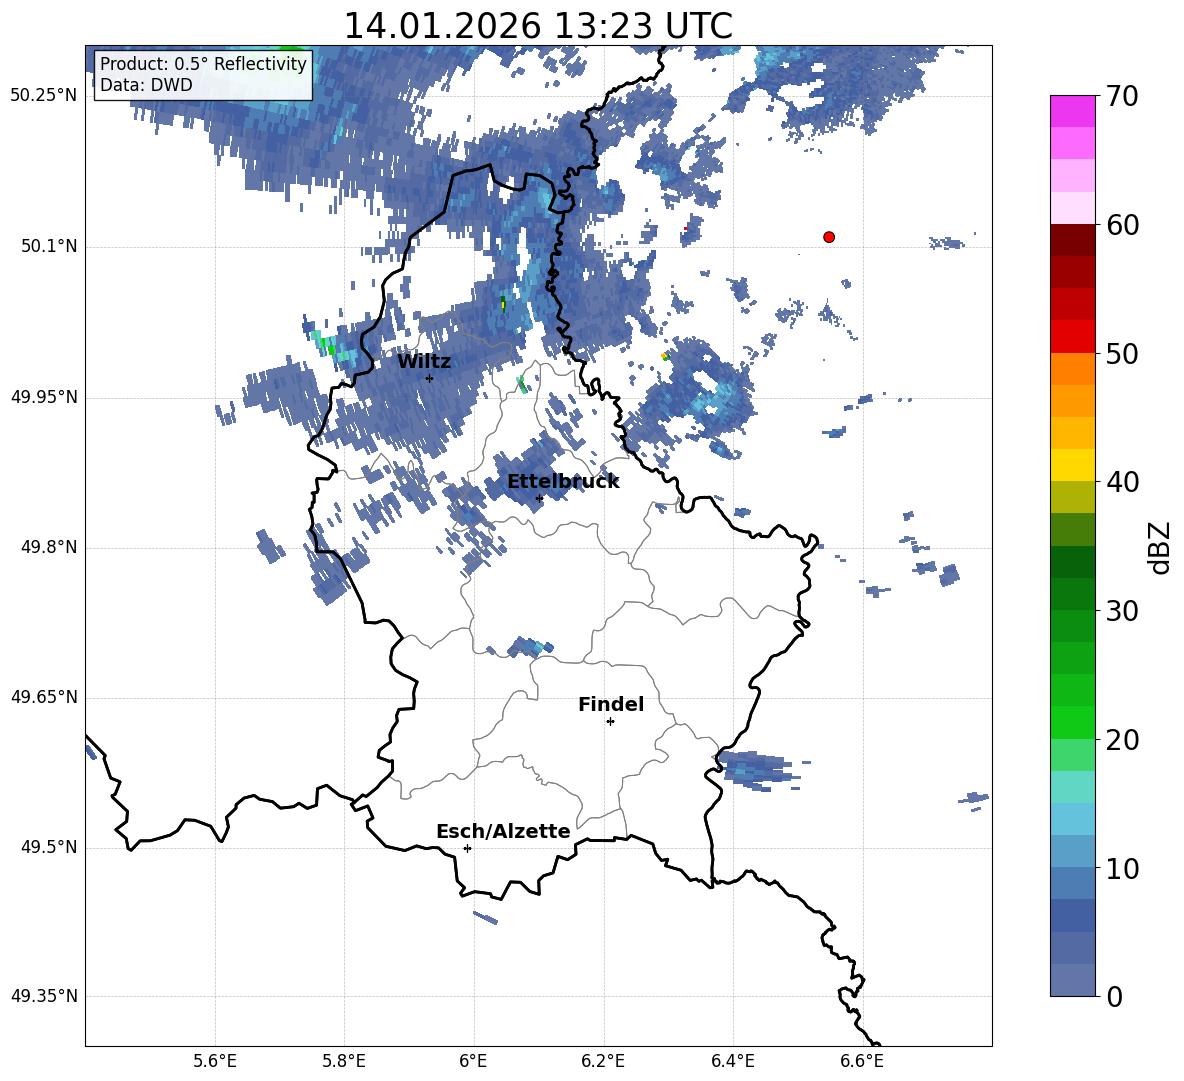Image resolution: width=1184 pixels, height=1081 pixels.
Task: Click the 0 value on the colorbar
Action: pos(1115,997)
